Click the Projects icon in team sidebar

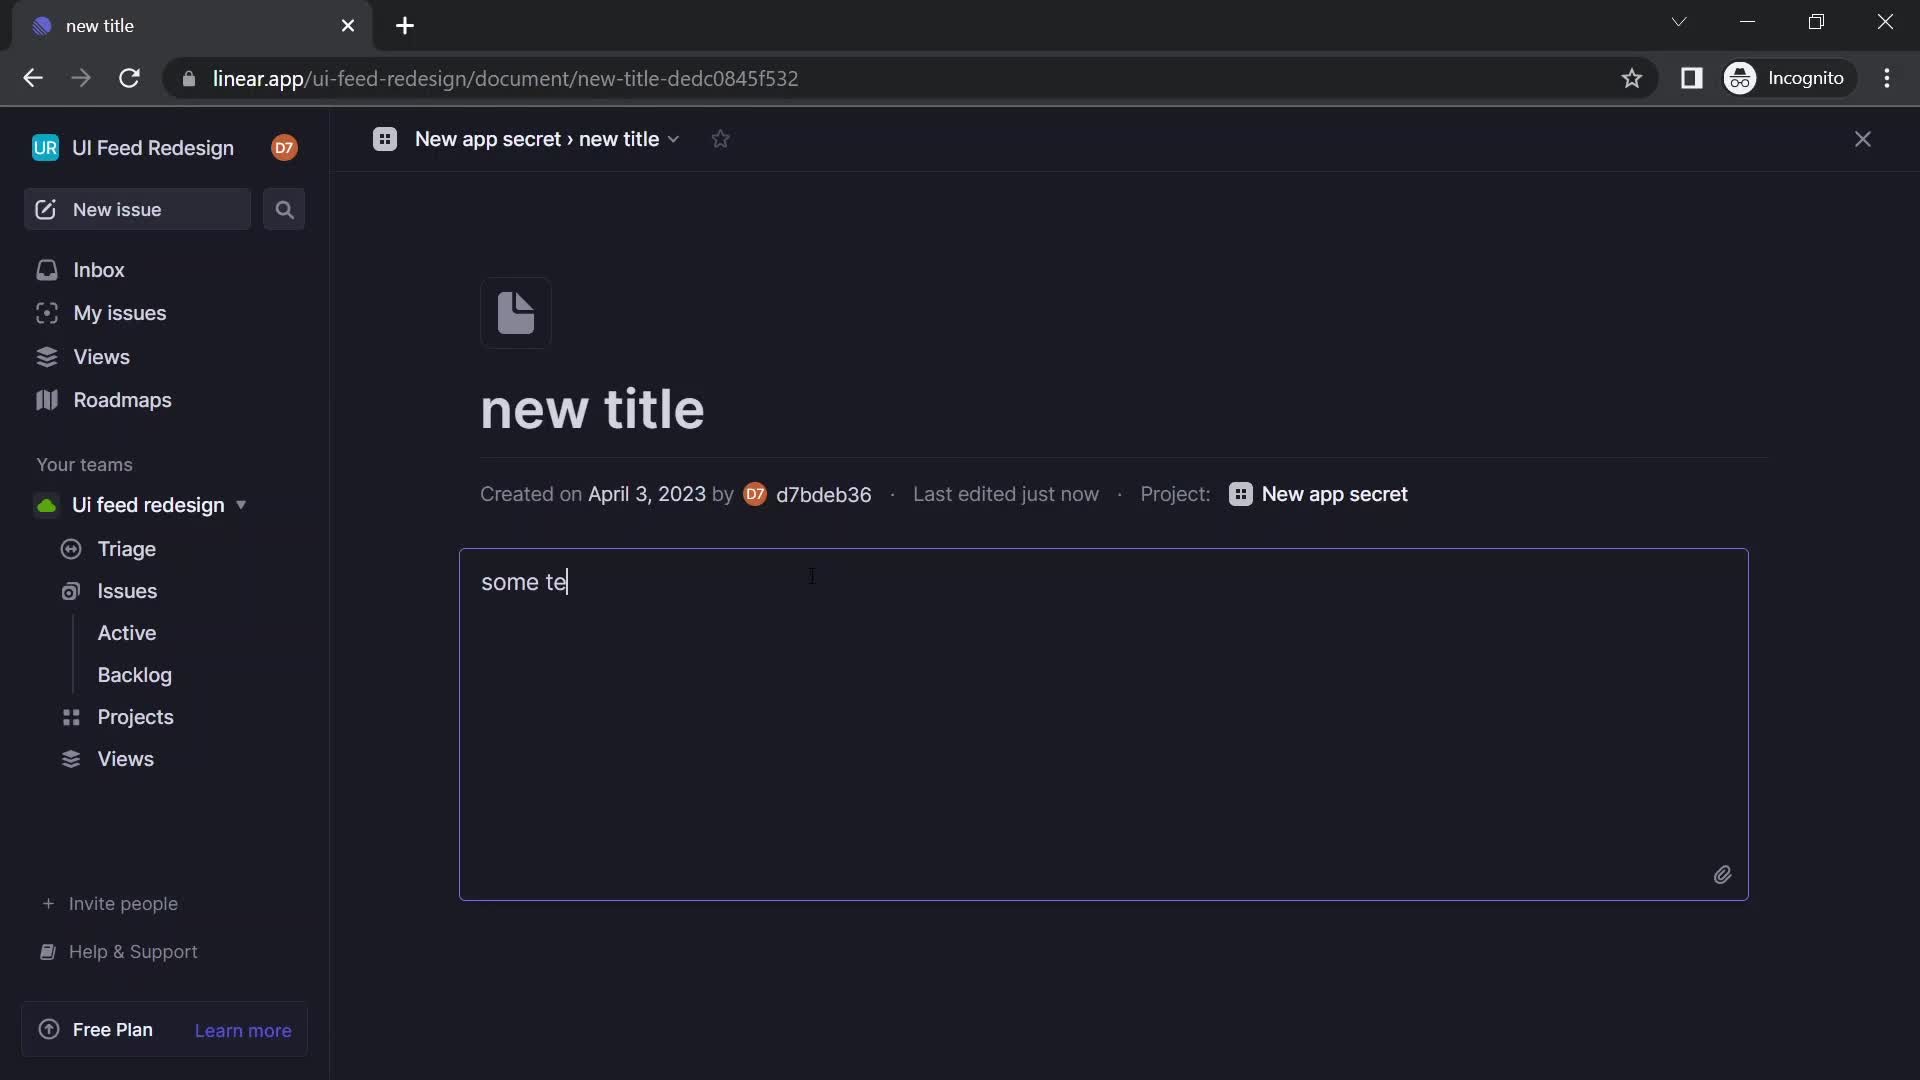[71, 717]
